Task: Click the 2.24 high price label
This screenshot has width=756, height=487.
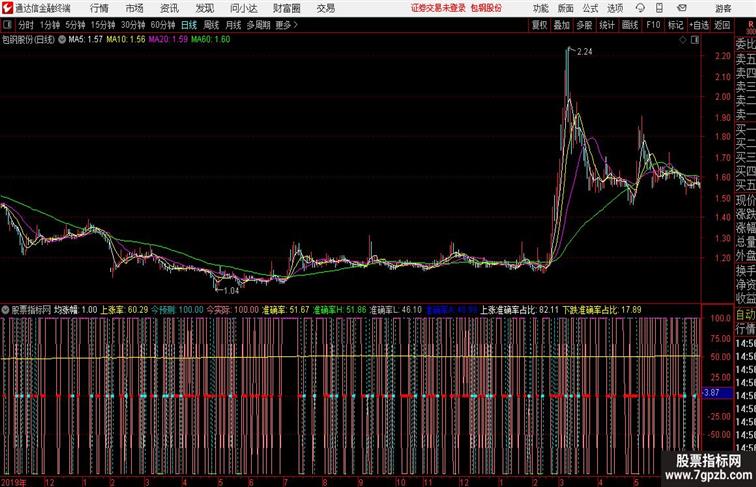Action: 584,52
